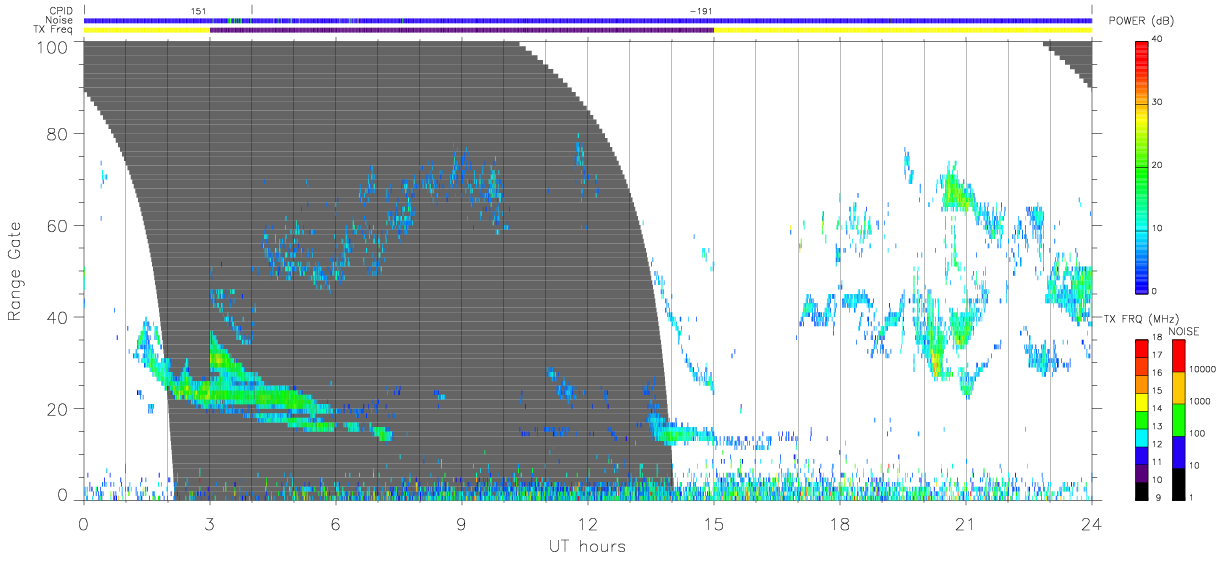The image size is (1228, 567).
Task: Click the power scale label '30'
Action: pos(1157,102)
